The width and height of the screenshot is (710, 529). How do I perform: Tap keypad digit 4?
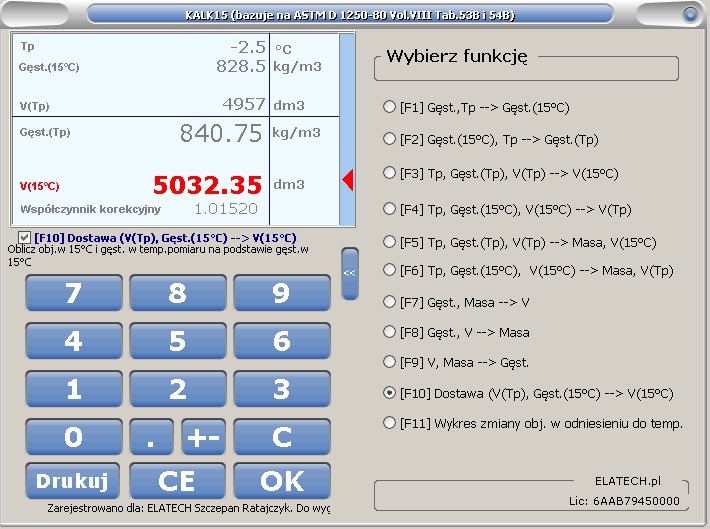click(74, 341)
